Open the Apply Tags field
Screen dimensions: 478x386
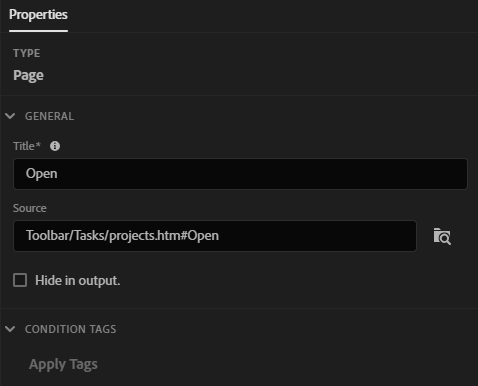[x=63, y=364]
